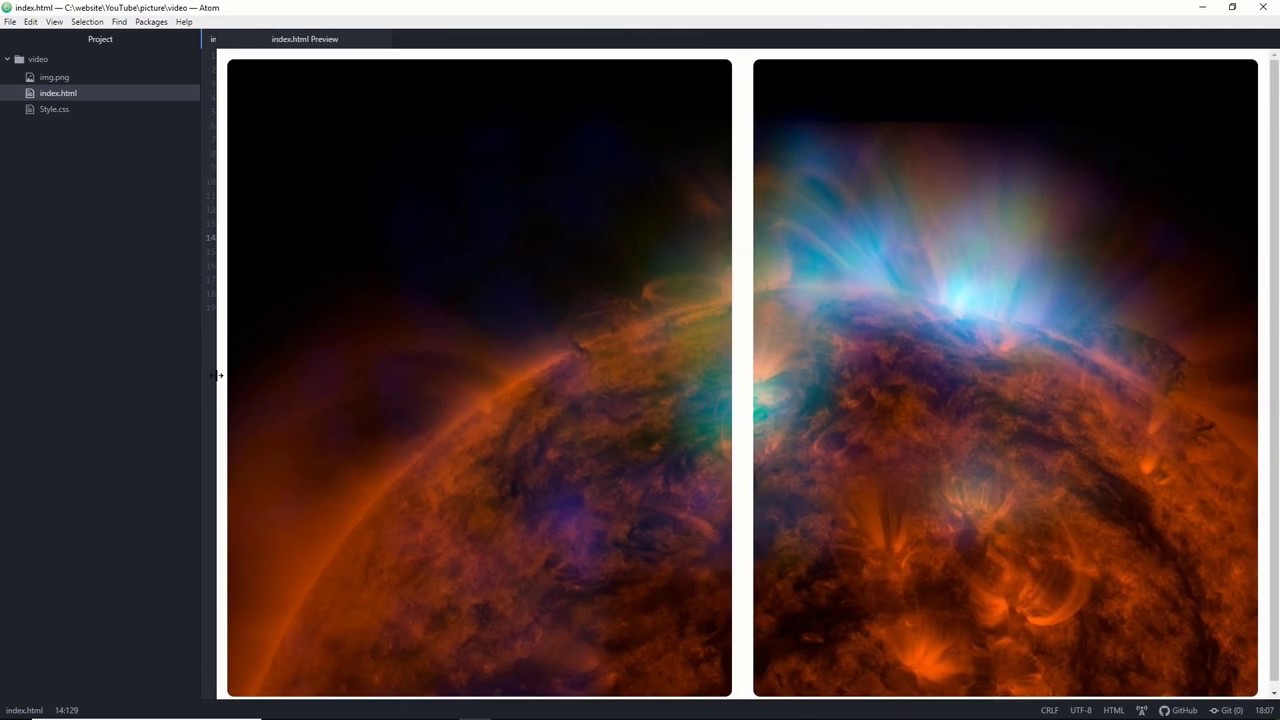
Task: Open the Selection menu
Action: pyautogui.click(x=87, y=22)
